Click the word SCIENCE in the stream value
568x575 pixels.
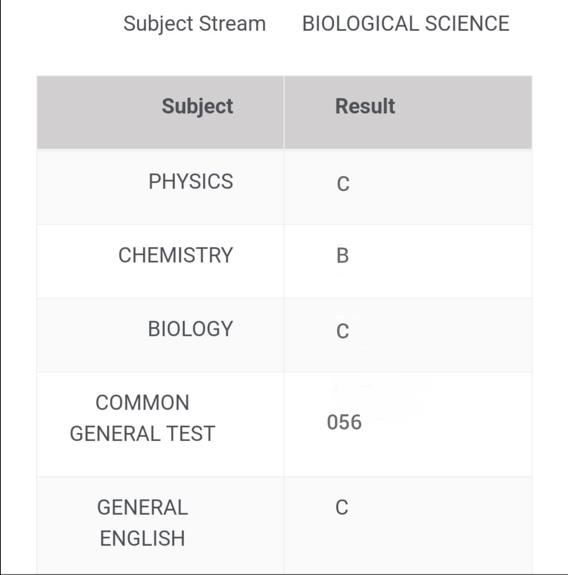click(467, 23)
